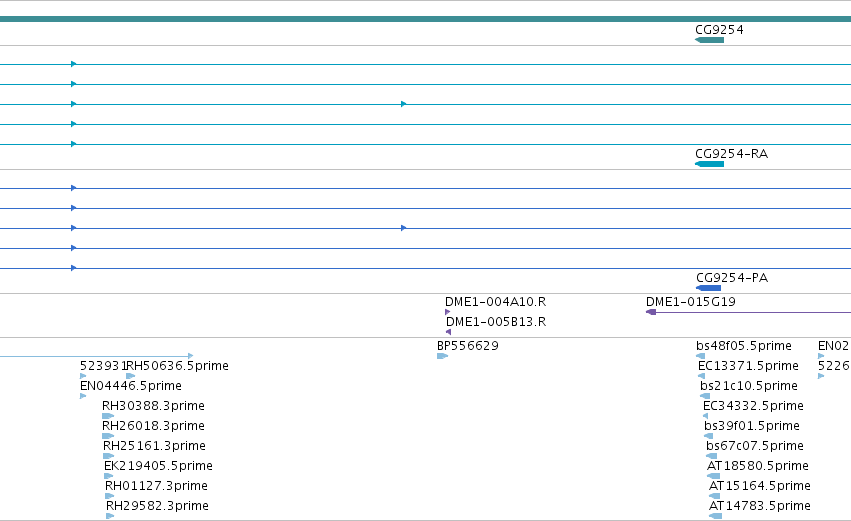Click the 523931 EST arrow glyph
The image size is (851, 521).
[83, 376]
